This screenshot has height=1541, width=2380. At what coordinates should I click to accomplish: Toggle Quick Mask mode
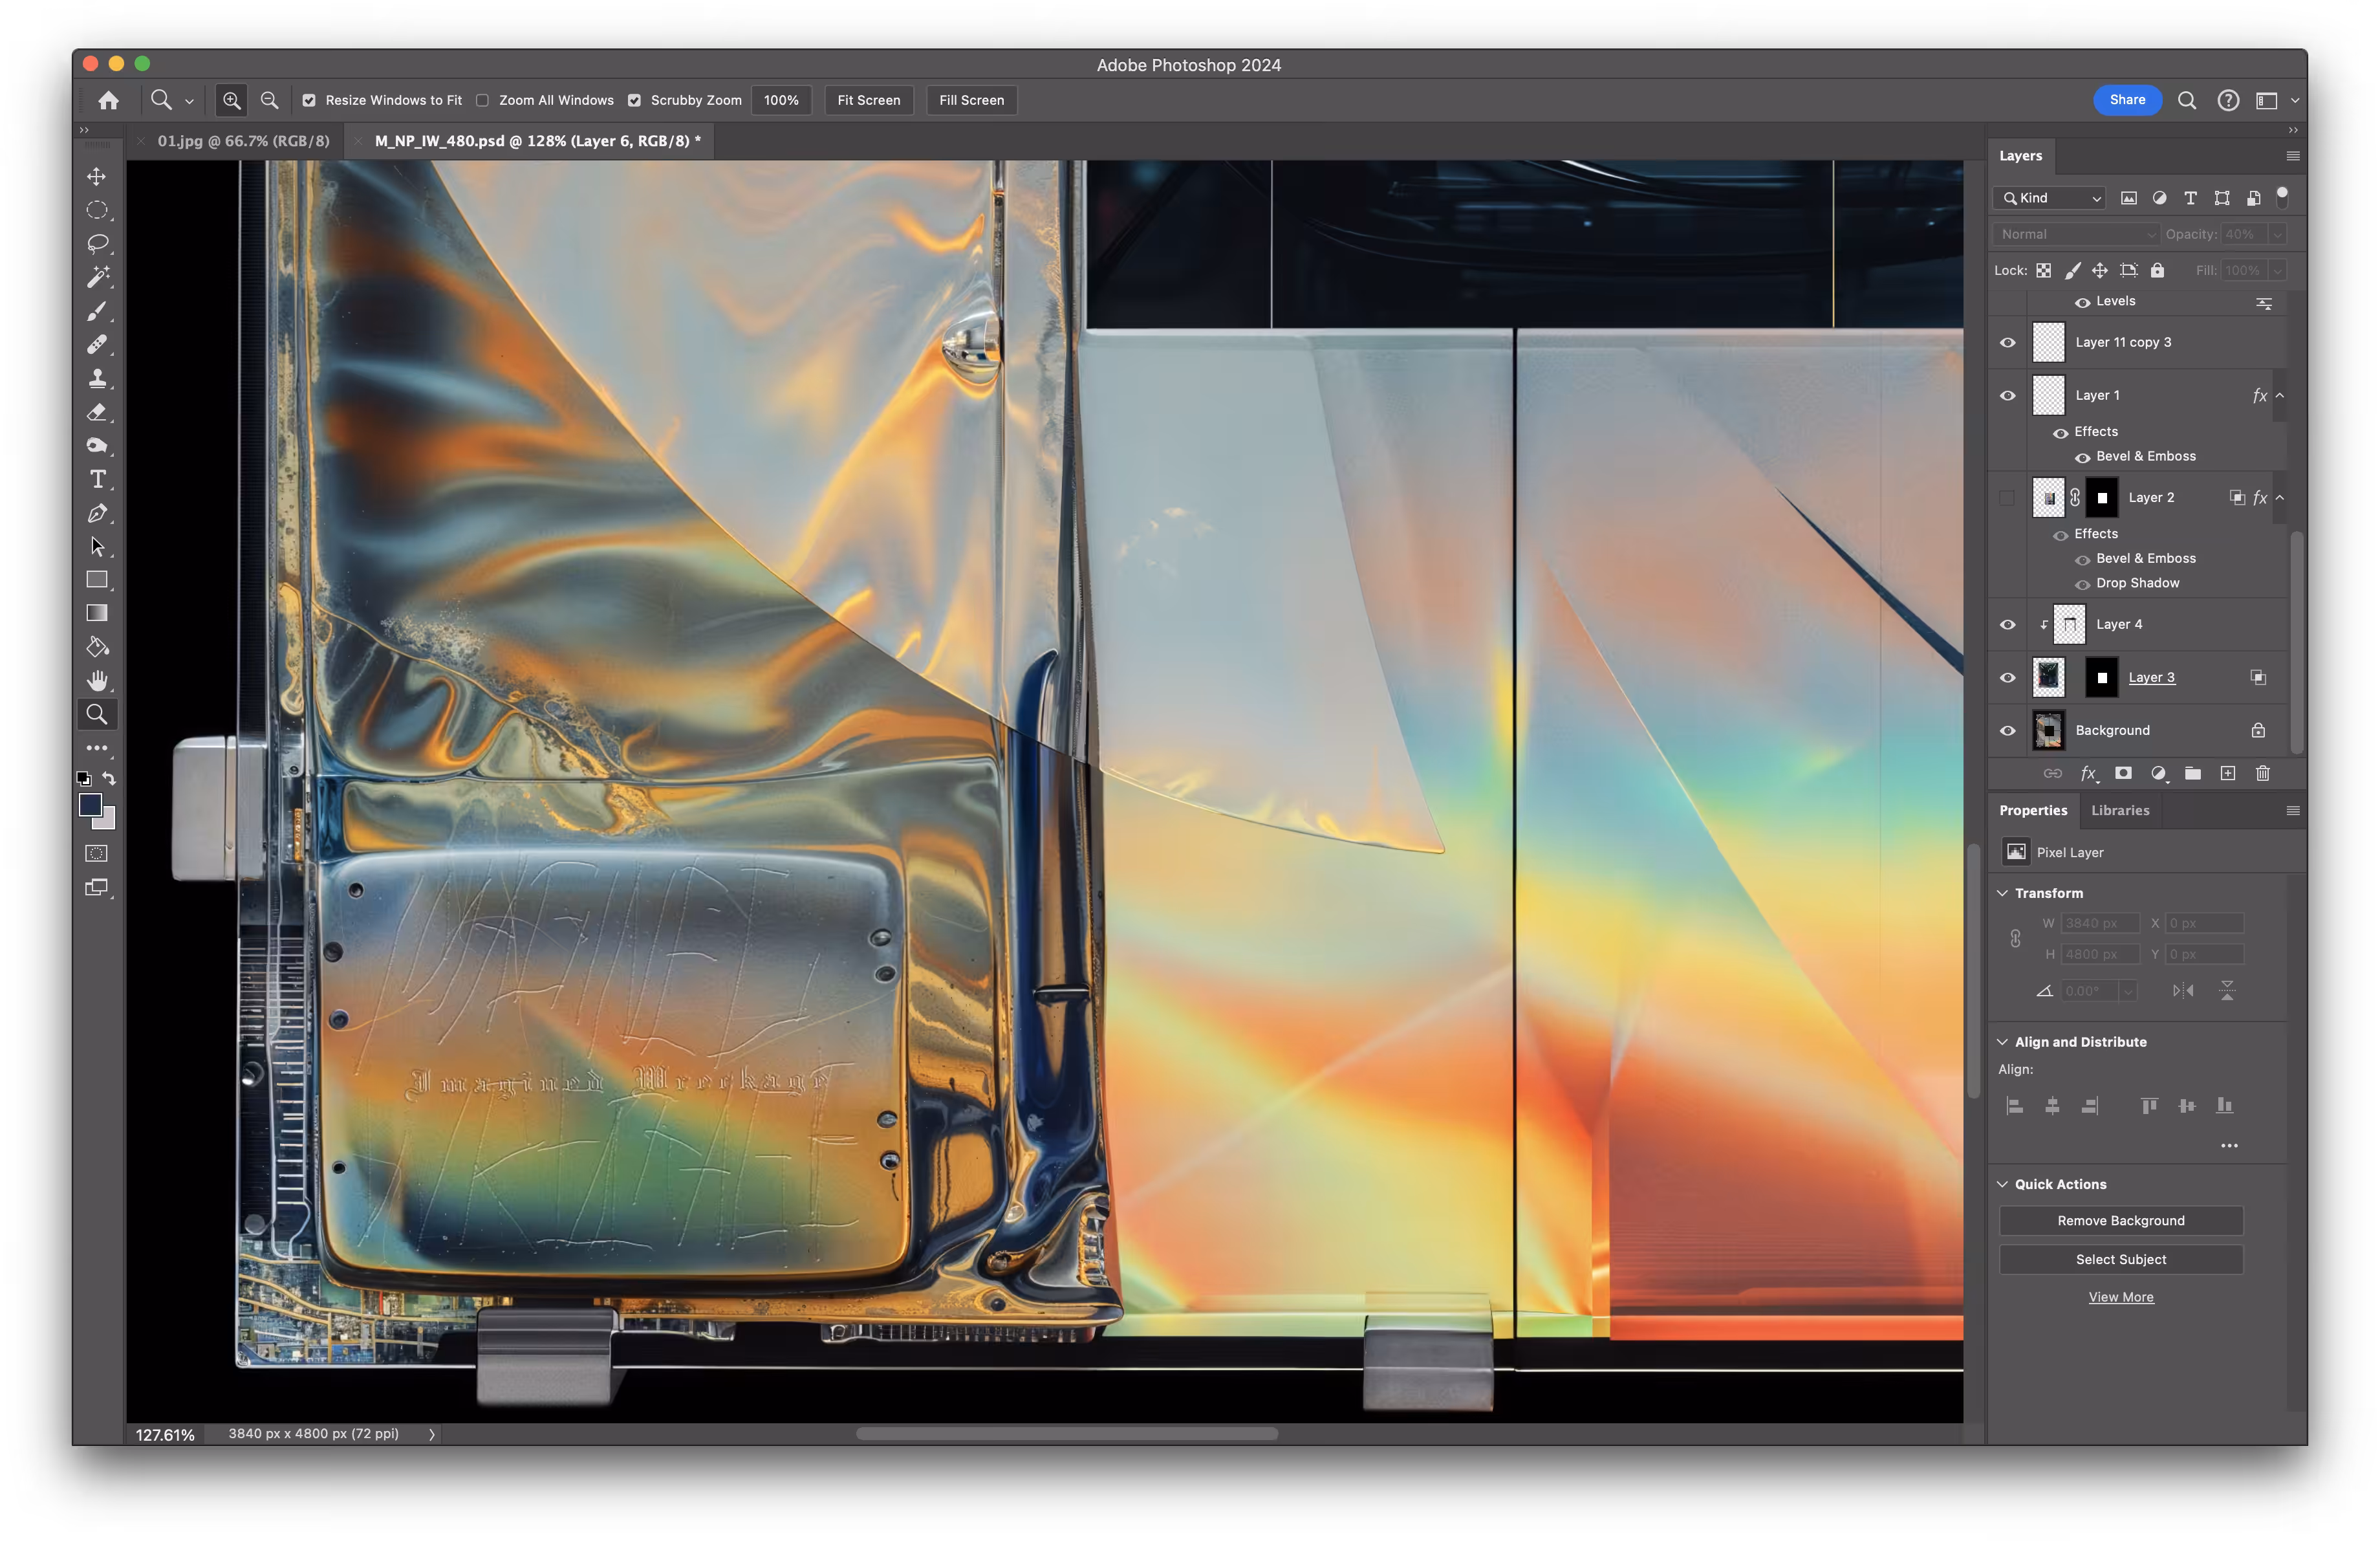[97, 853]
